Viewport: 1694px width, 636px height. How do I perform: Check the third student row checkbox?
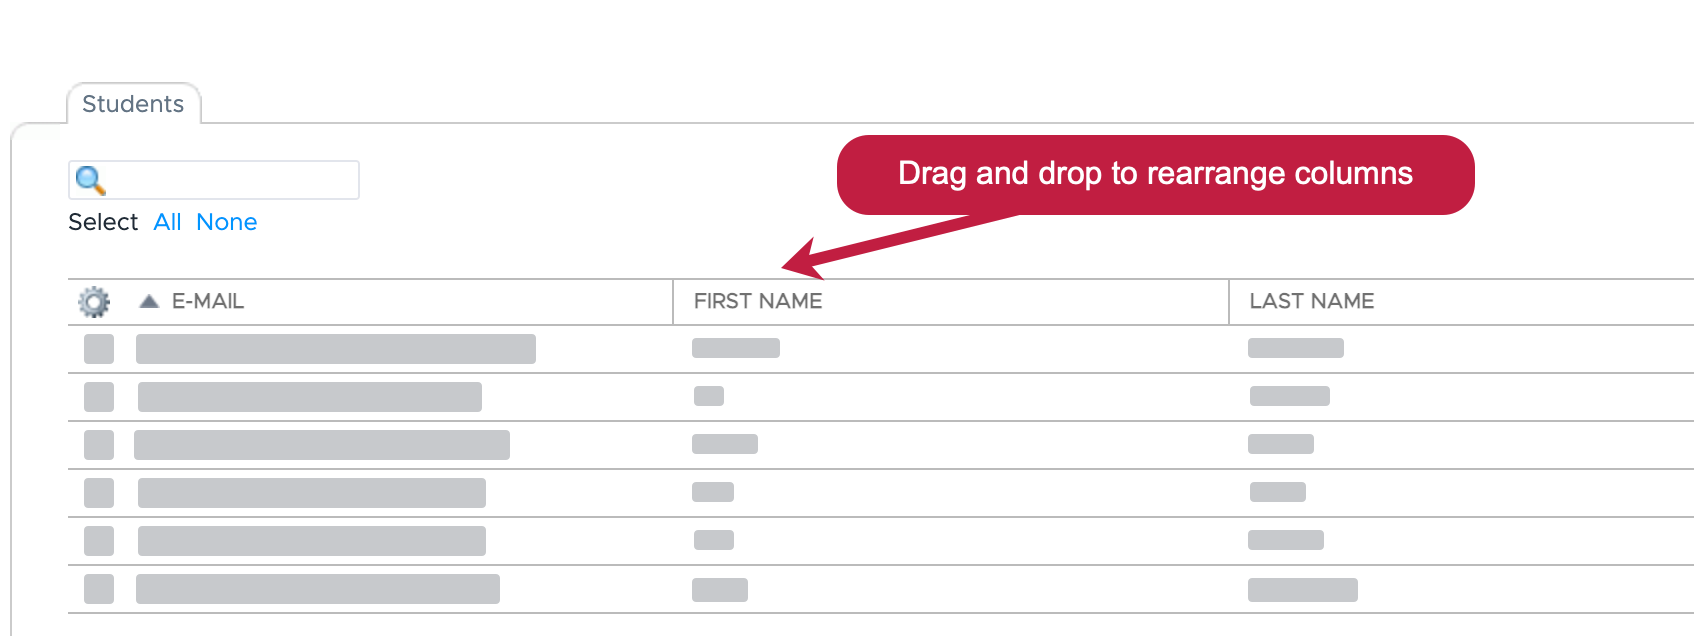(99, 445)
